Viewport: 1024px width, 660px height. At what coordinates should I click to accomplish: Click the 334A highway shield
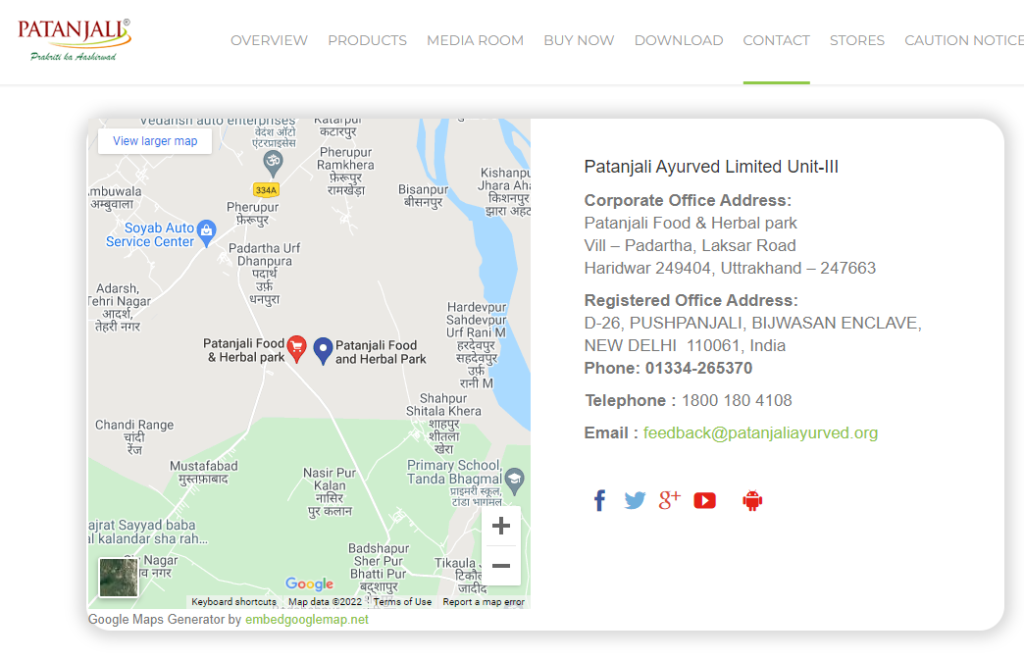pos(266,190)
